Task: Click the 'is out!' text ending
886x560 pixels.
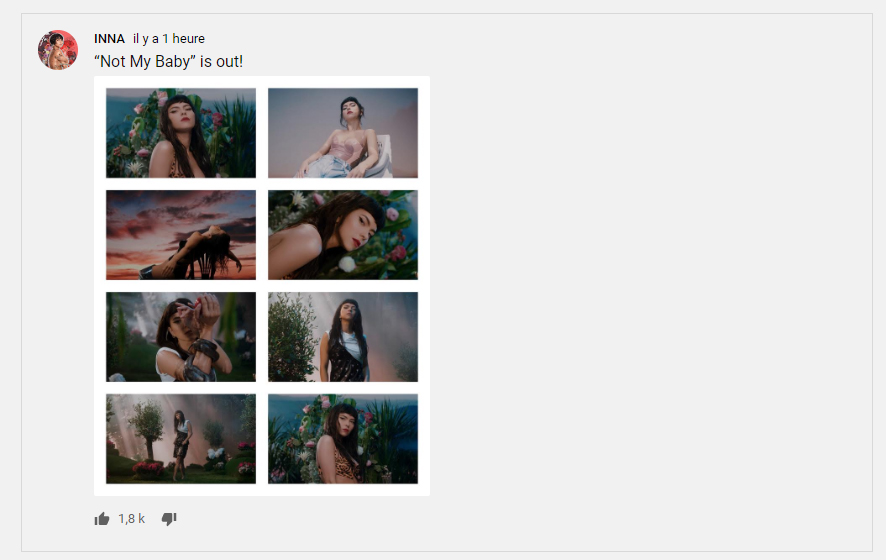Action: pyautogui.click(x=221, y=61)
